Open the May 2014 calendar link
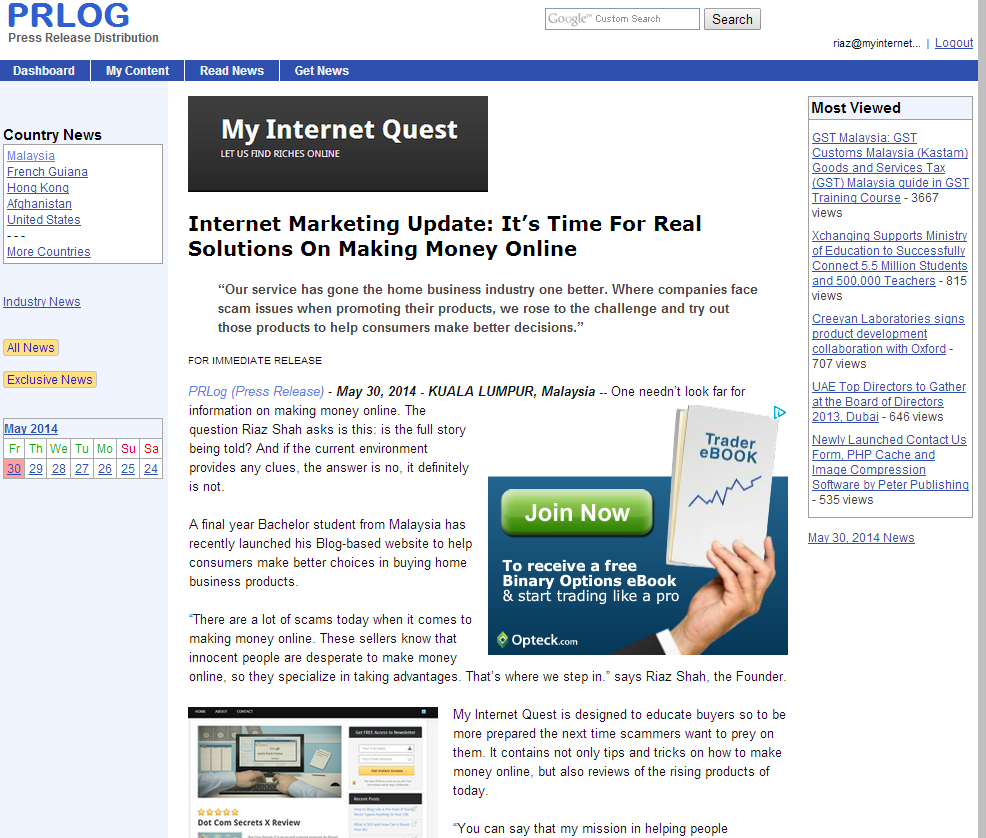This screenshot has height=838, width=986. [x=31, y=429]
